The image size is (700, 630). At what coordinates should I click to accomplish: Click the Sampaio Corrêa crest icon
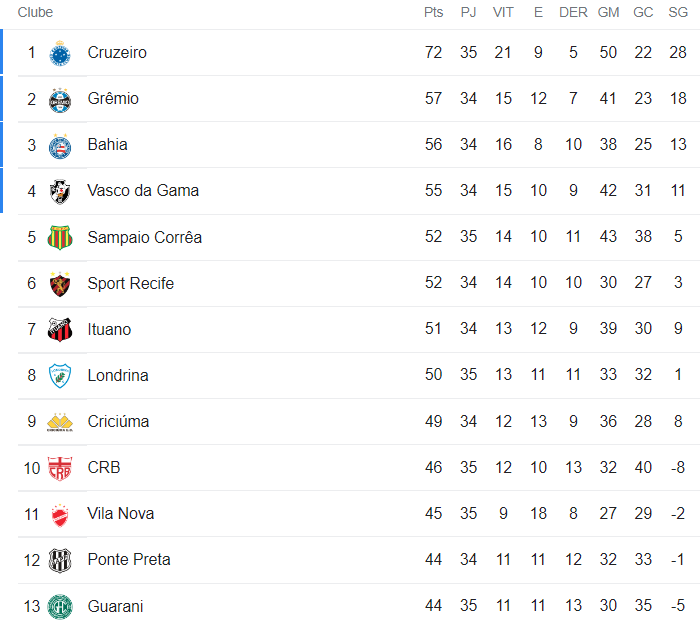60,238
